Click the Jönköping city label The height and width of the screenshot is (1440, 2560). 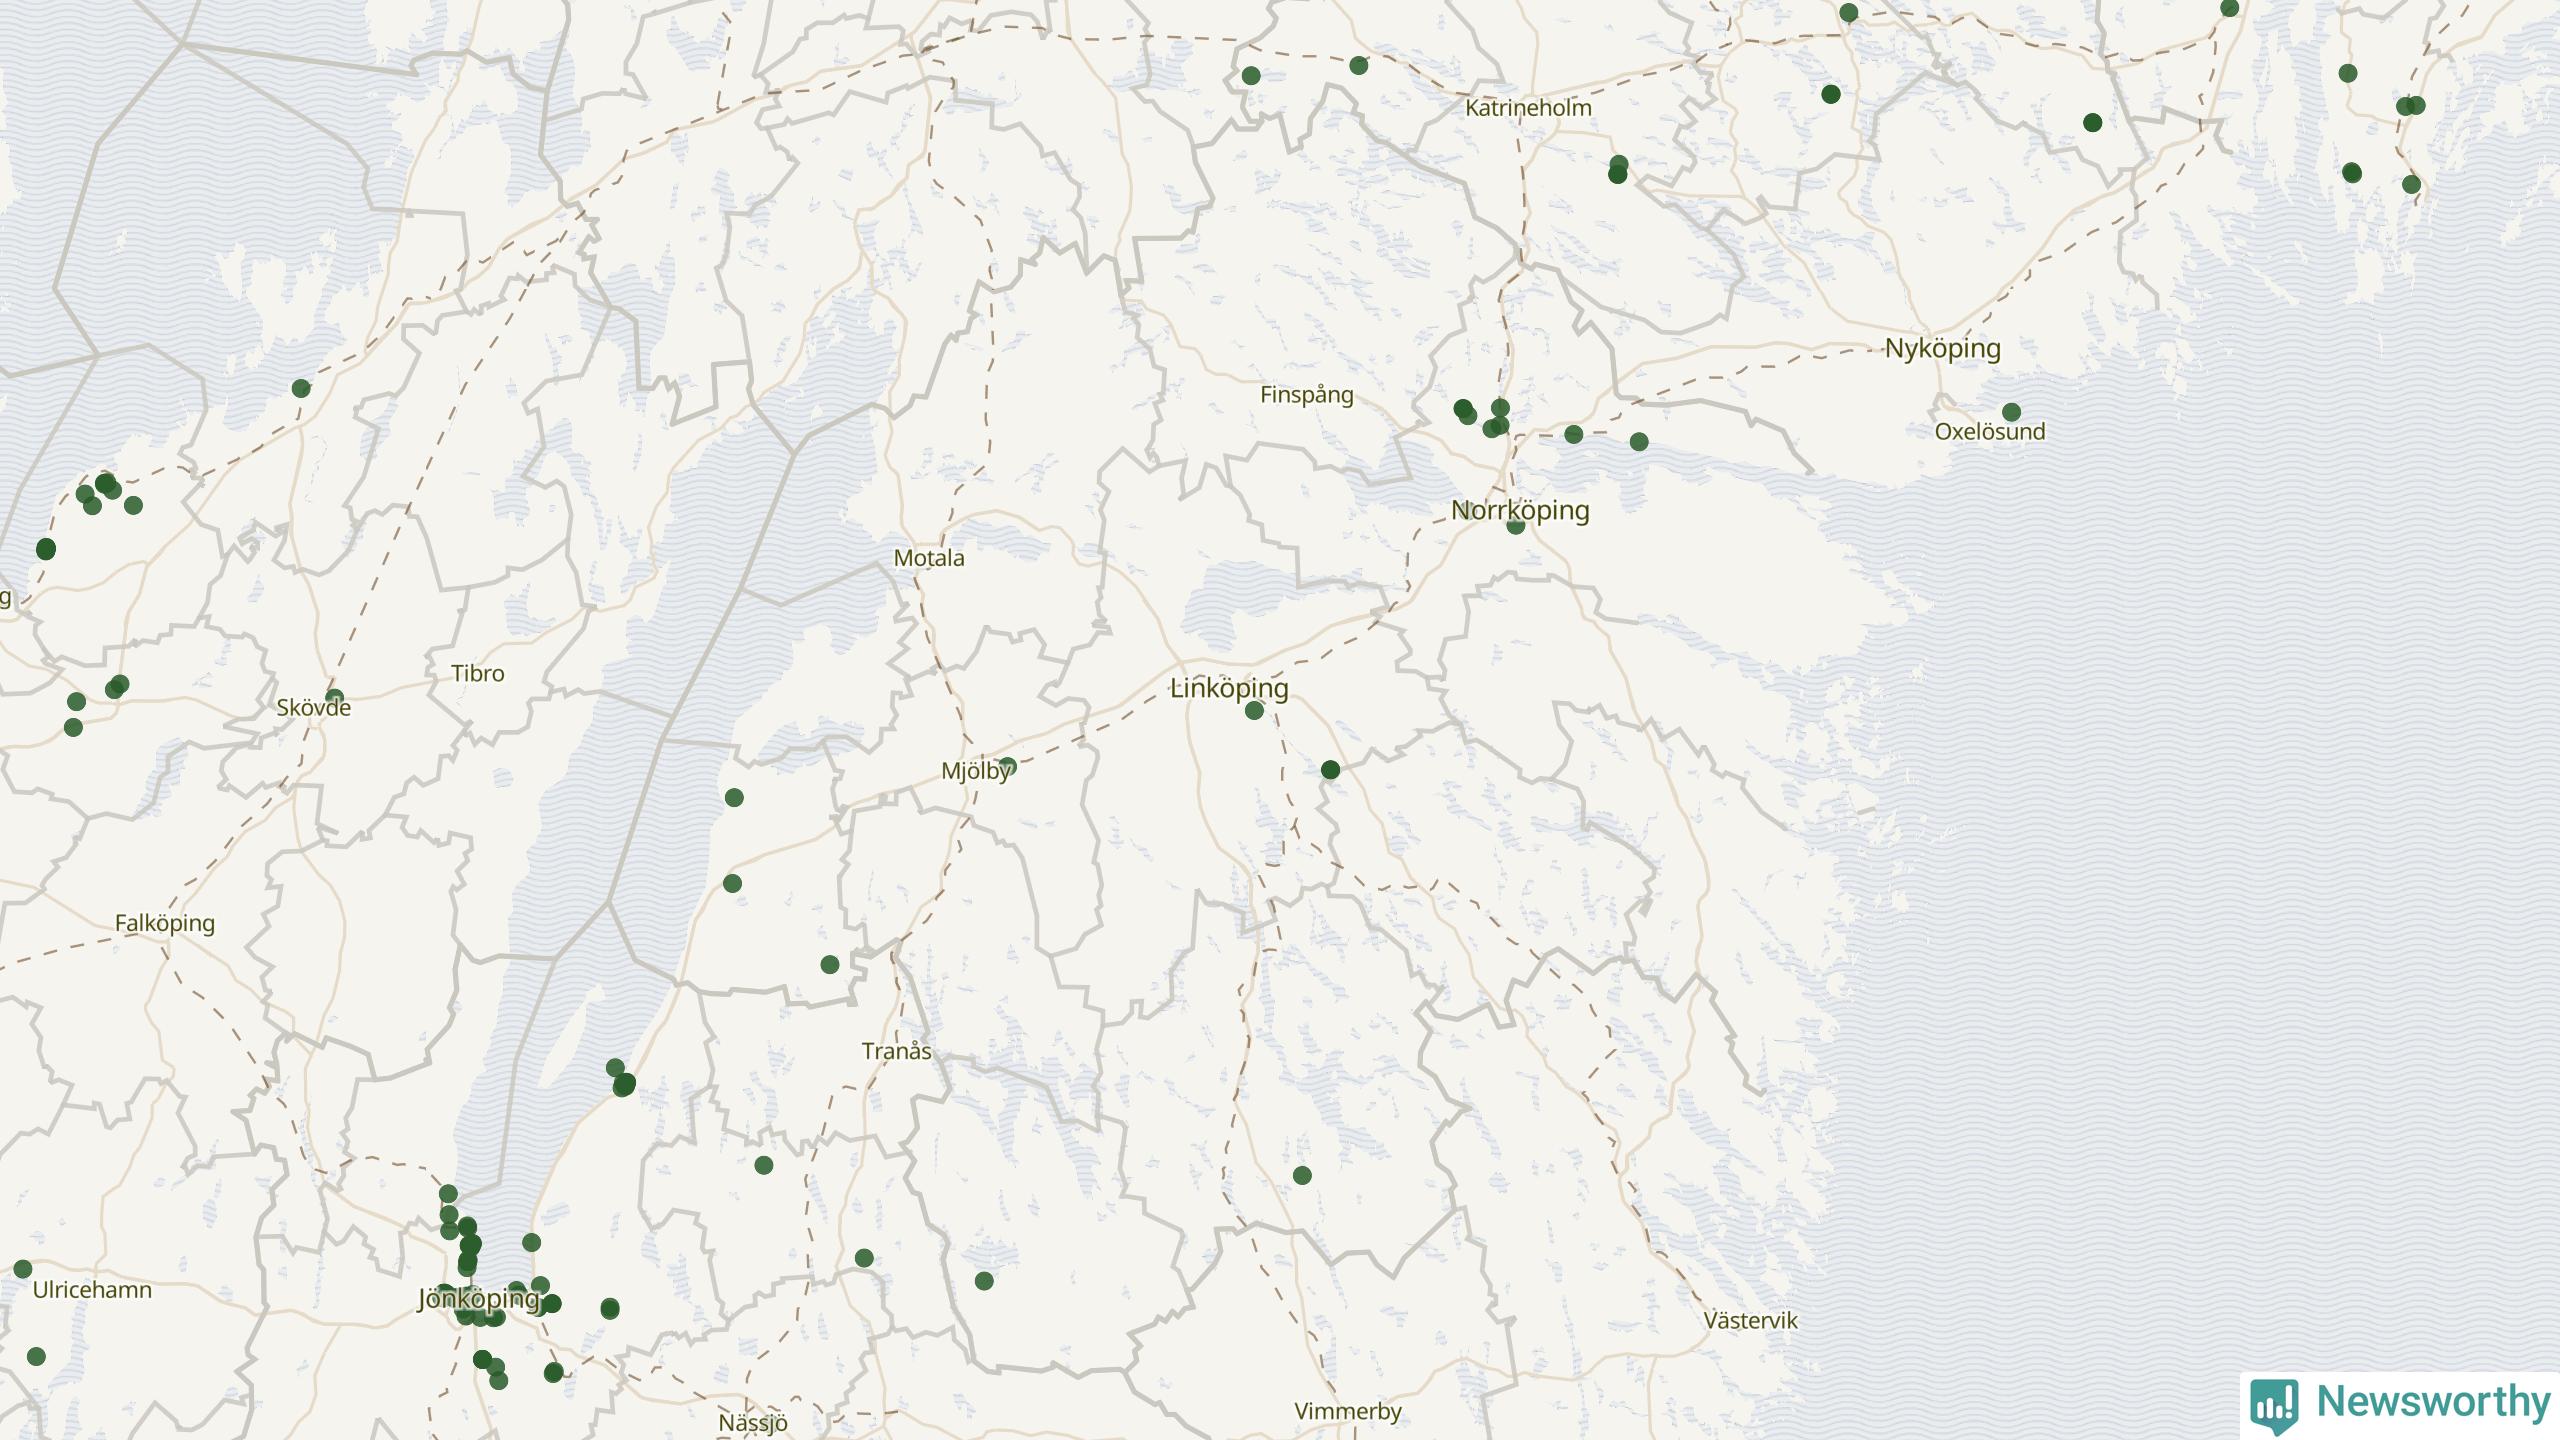tap(478, 1299)
